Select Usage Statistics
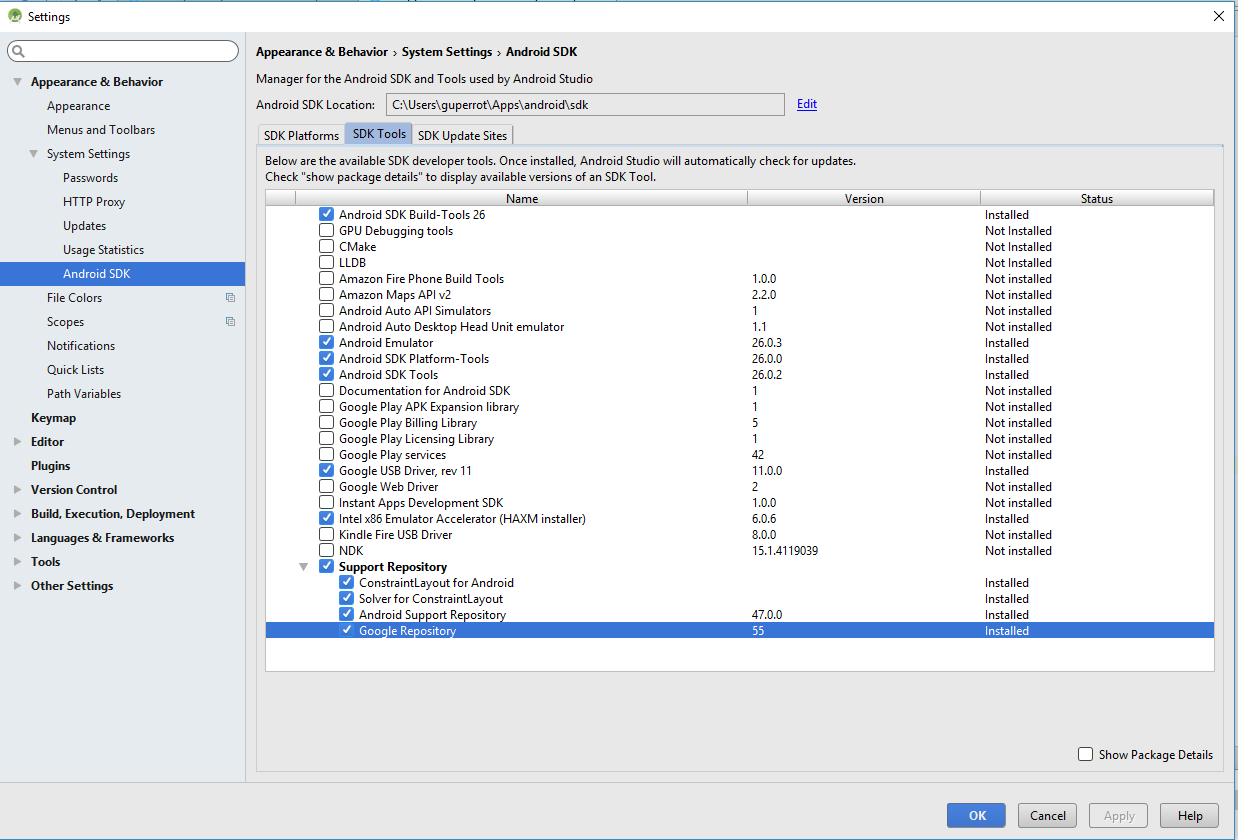This screenshot has height=840, width=1238. [103, 250]
